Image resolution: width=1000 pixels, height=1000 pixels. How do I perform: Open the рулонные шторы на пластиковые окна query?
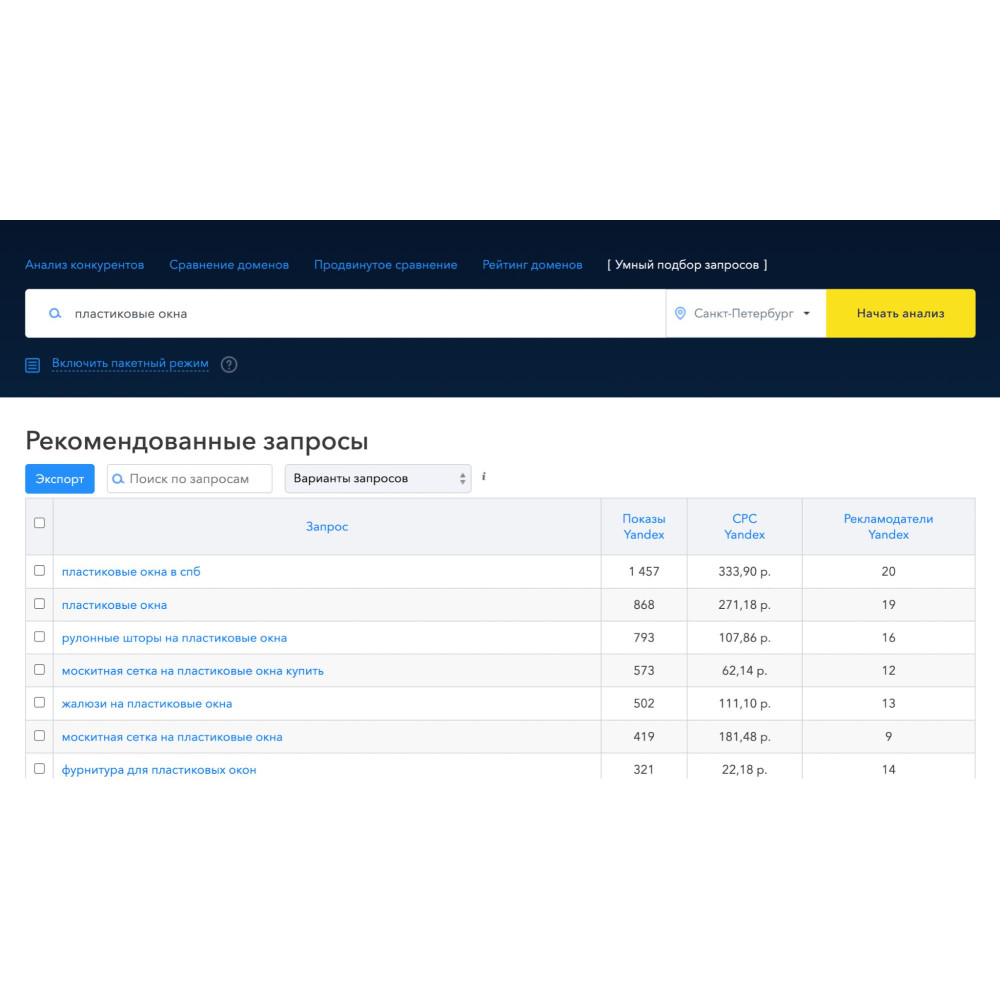pos(174,638)
